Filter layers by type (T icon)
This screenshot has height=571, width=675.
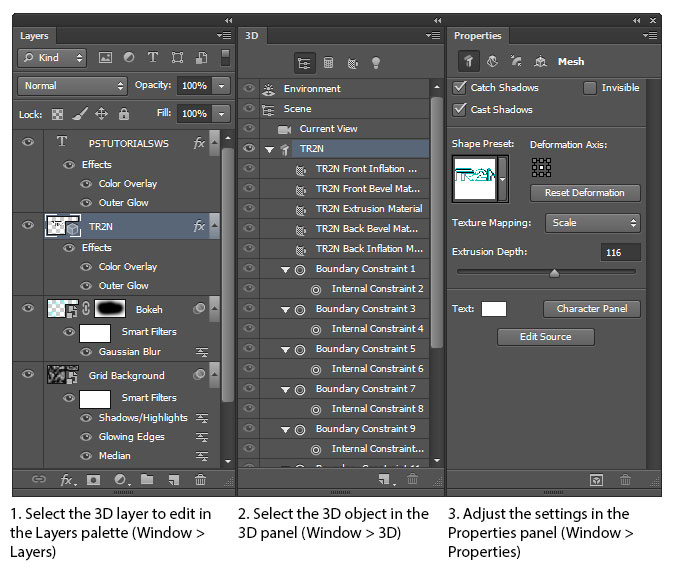[153, 58]
